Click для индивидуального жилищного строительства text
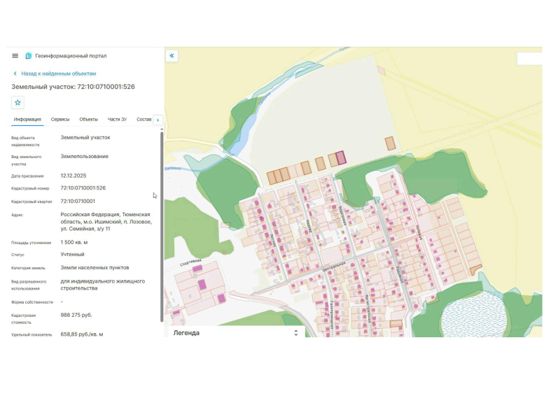 click(102, 285)
